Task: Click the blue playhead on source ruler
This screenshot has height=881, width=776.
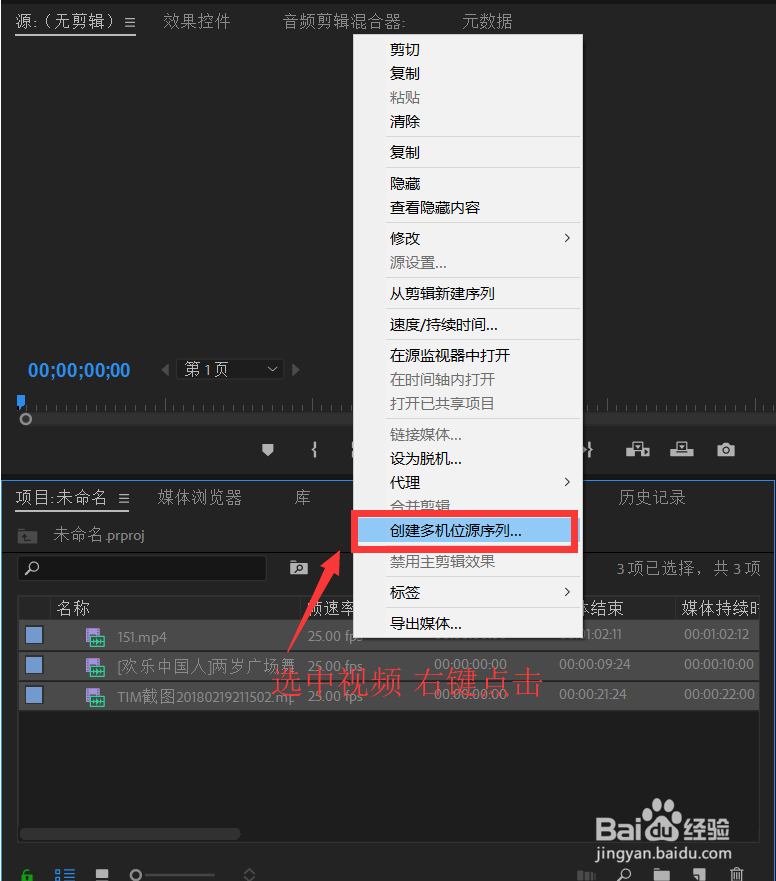Action: pyautogui.click(x=21, y=401)
